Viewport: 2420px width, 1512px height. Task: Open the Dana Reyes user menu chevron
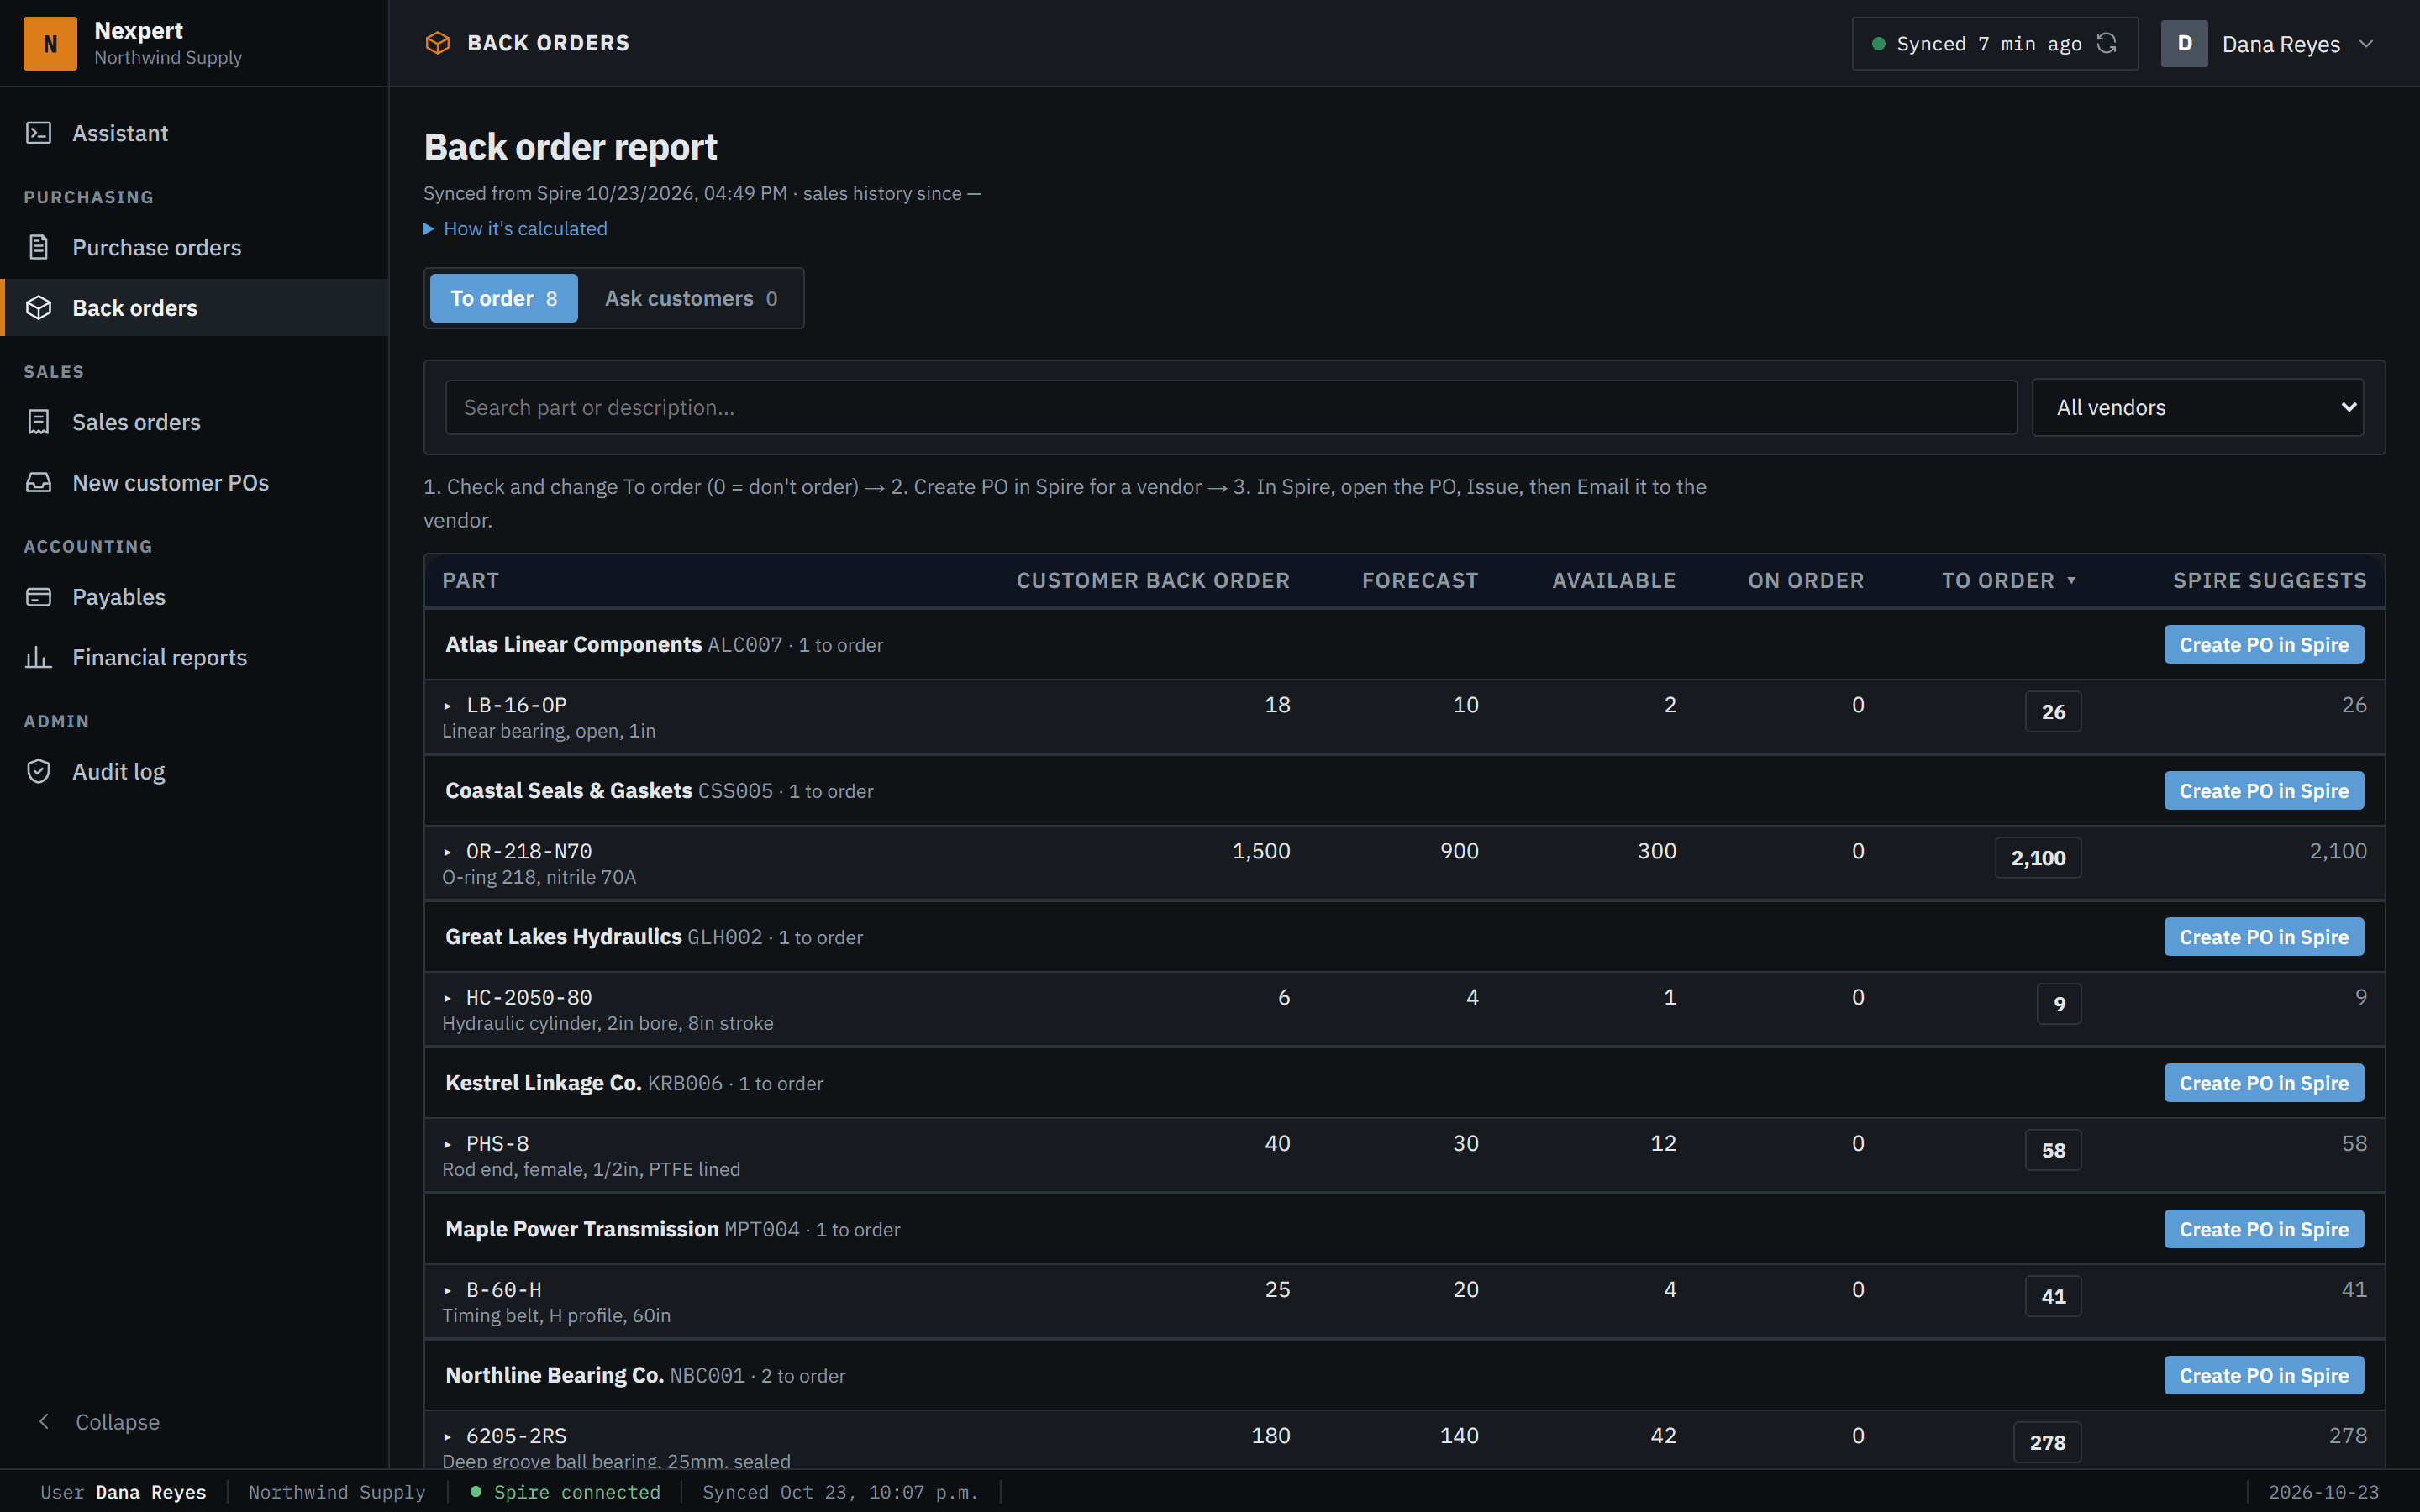pos(2366,44)
